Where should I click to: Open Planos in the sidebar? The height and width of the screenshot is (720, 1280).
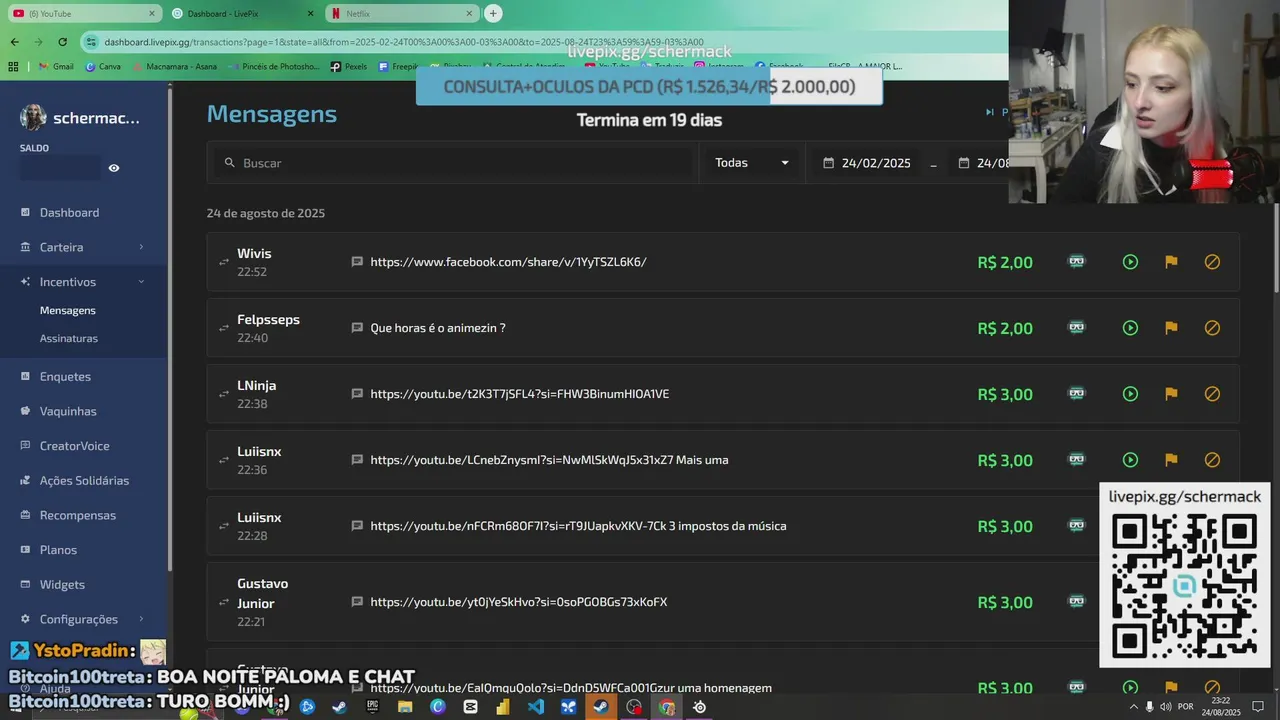pyautogui.click(x=58, y=550)
